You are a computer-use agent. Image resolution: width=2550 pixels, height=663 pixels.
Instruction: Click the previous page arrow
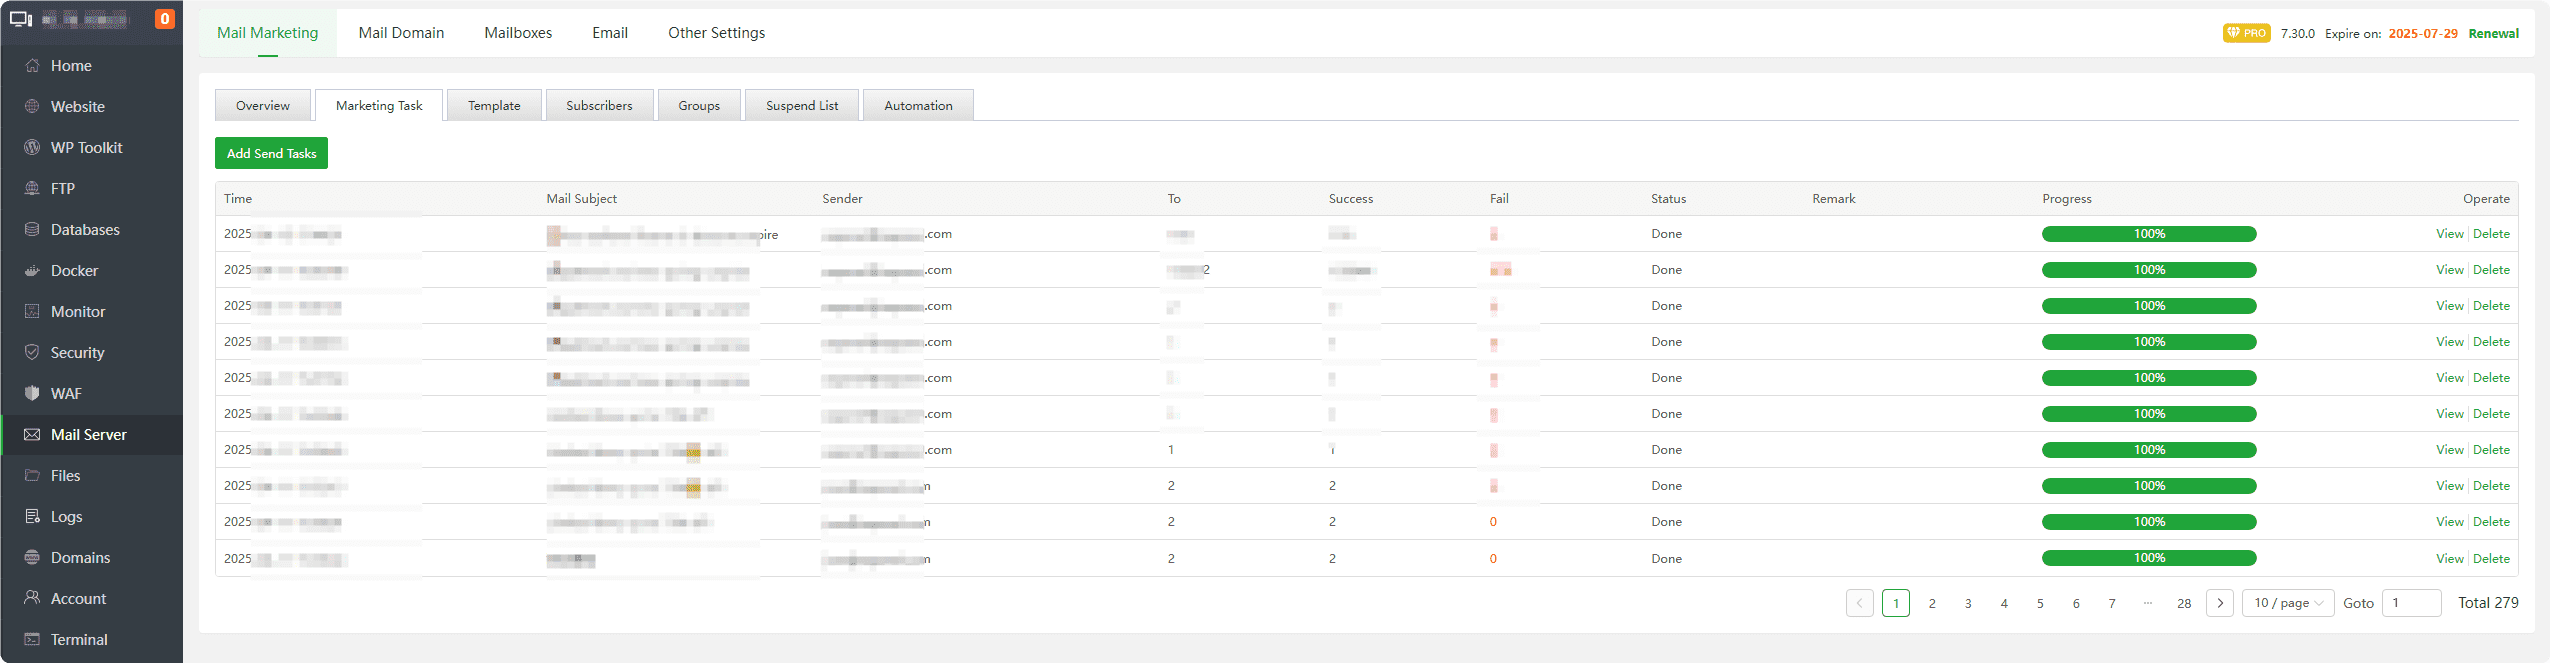(1860, 603)
